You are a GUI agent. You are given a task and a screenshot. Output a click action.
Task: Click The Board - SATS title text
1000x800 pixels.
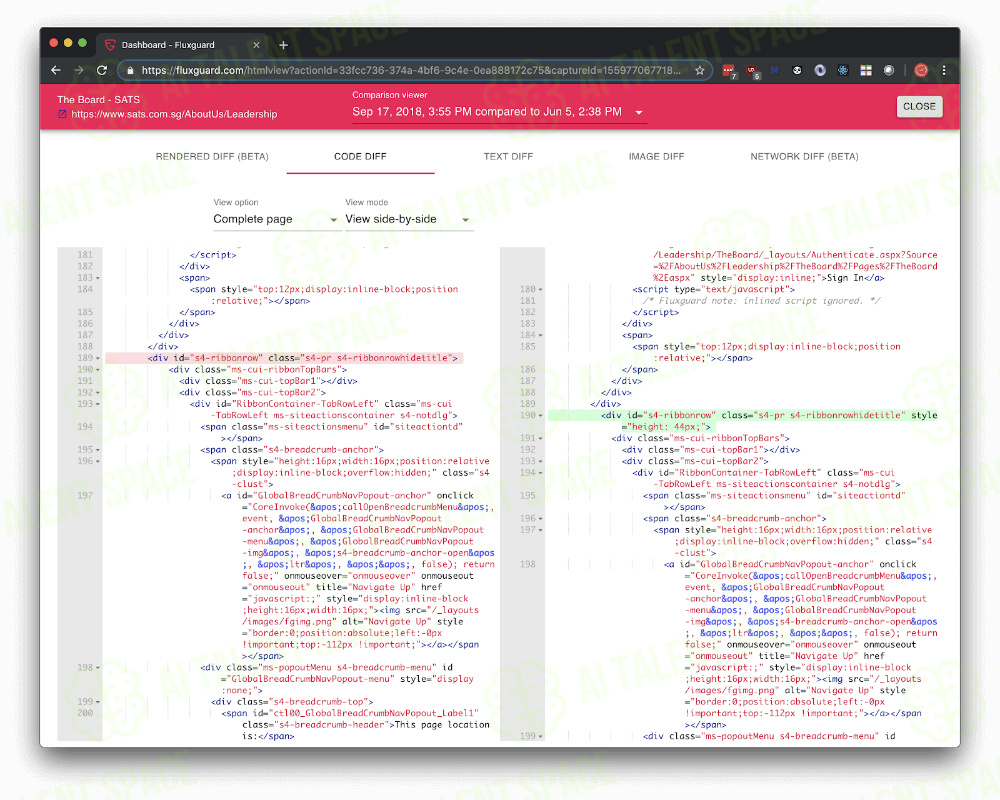tap(98, 100)
